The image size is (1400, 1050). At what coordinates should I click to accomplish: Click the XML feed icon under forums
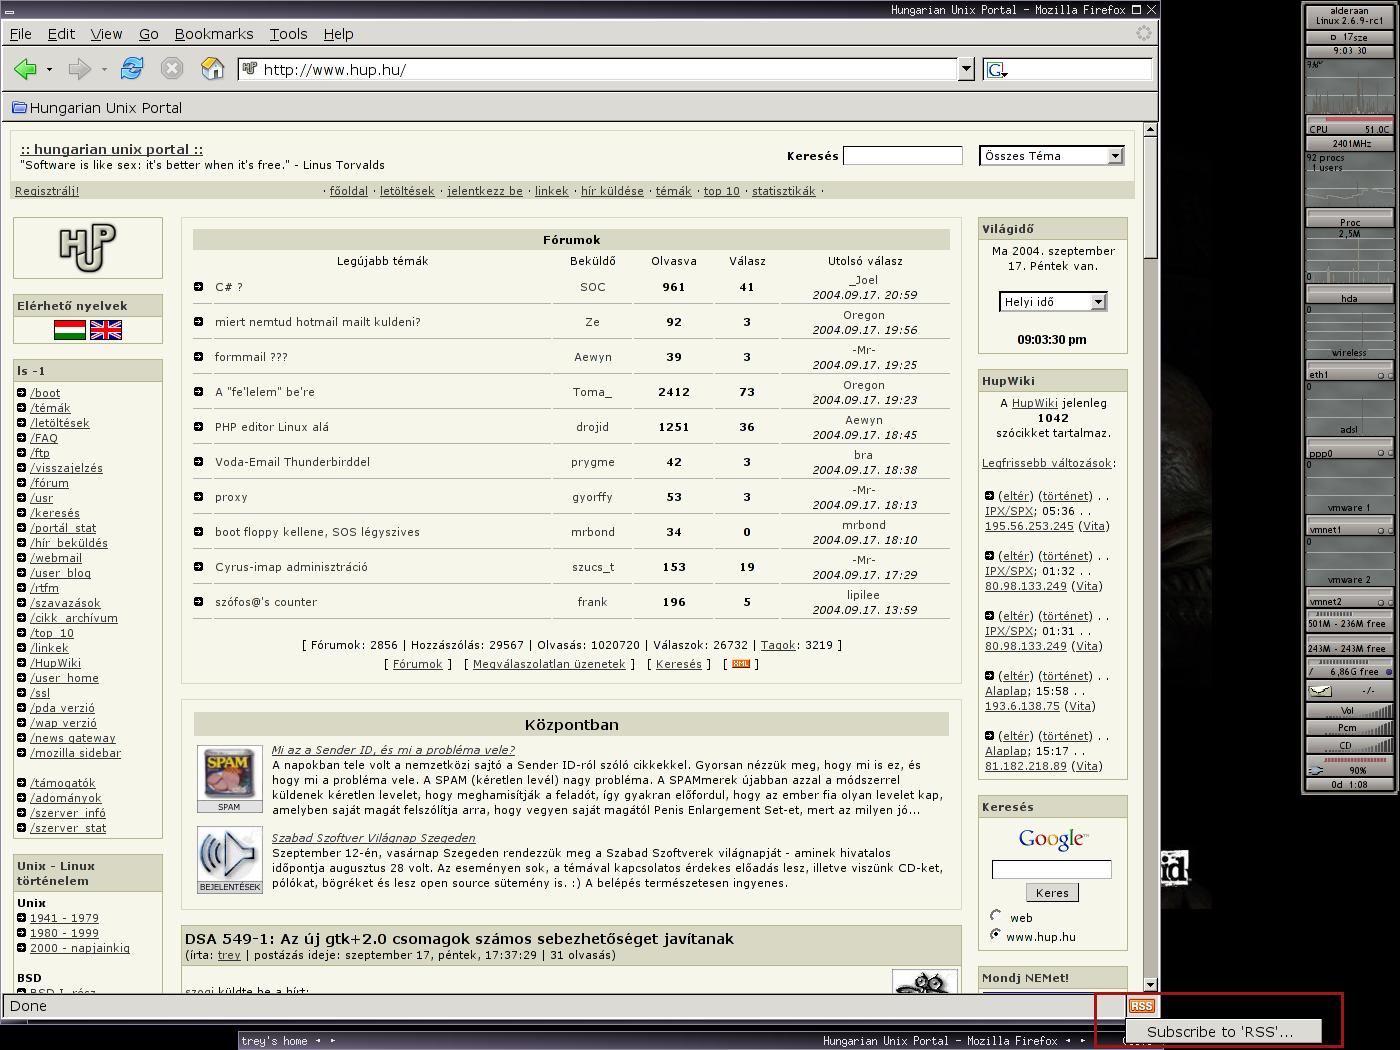[x=741, y=664]
